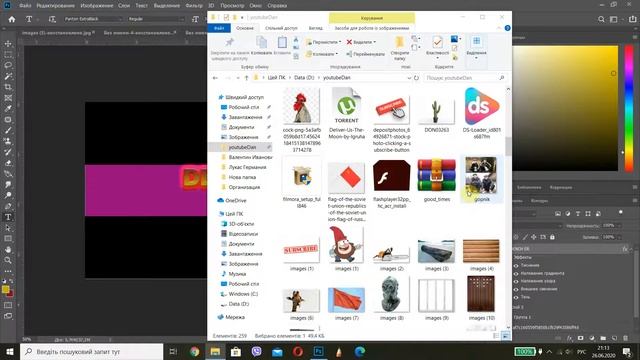The width and height of the screenshot is (640, 360).
Task: Select the Move tool in Photoshop toolbar
Action: (8, 43)
